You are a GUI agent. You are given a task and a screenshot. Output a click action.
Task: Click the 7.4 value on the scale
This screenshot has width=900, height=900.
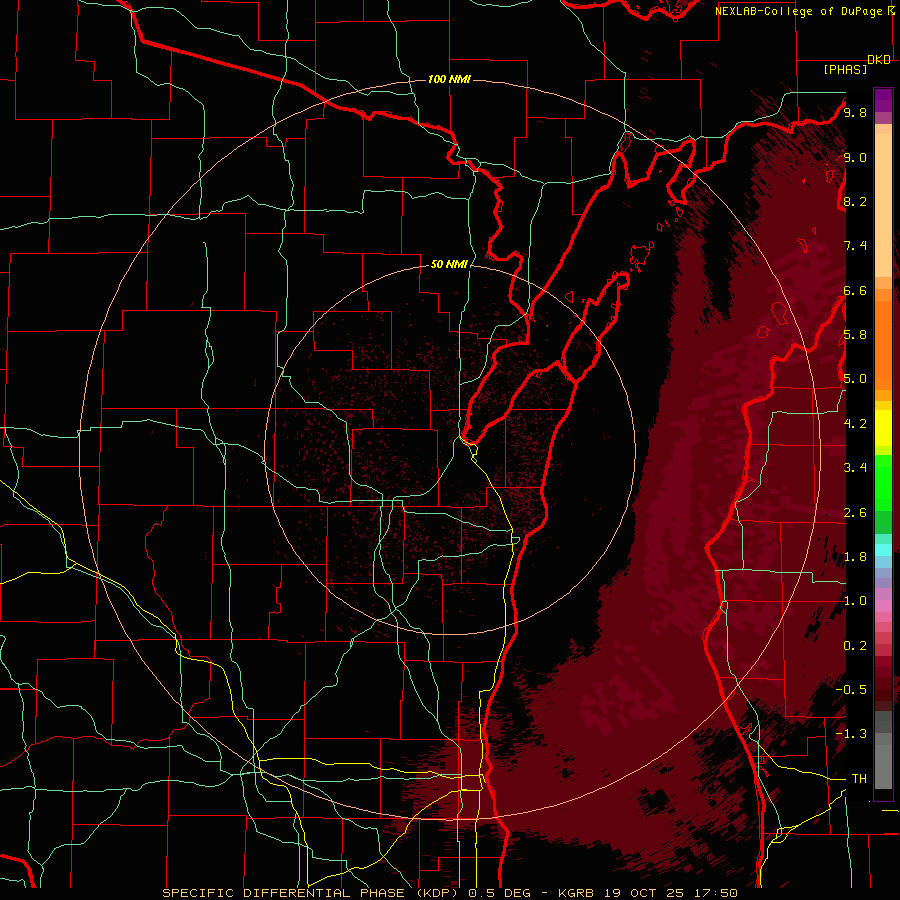(855, 246)
